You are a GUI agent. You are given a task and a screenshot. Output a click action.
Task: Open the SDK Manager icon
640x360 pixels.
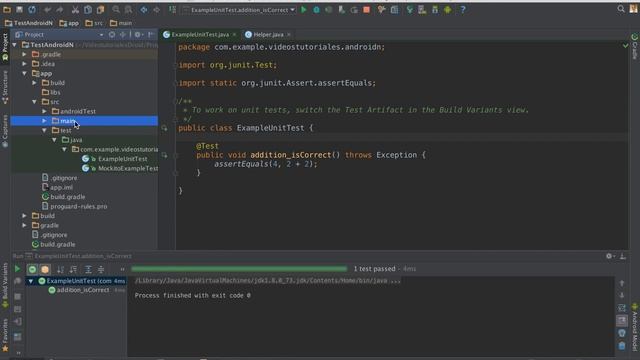point(435,9)
